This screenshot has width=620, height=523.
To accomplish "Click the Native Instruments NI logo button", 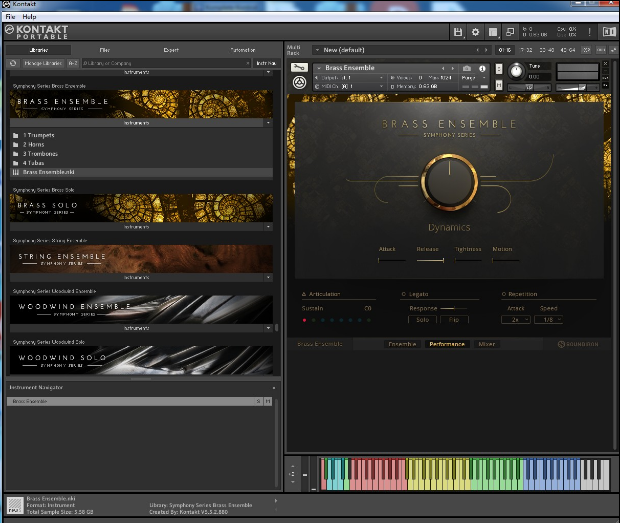I will pos(609,32).
